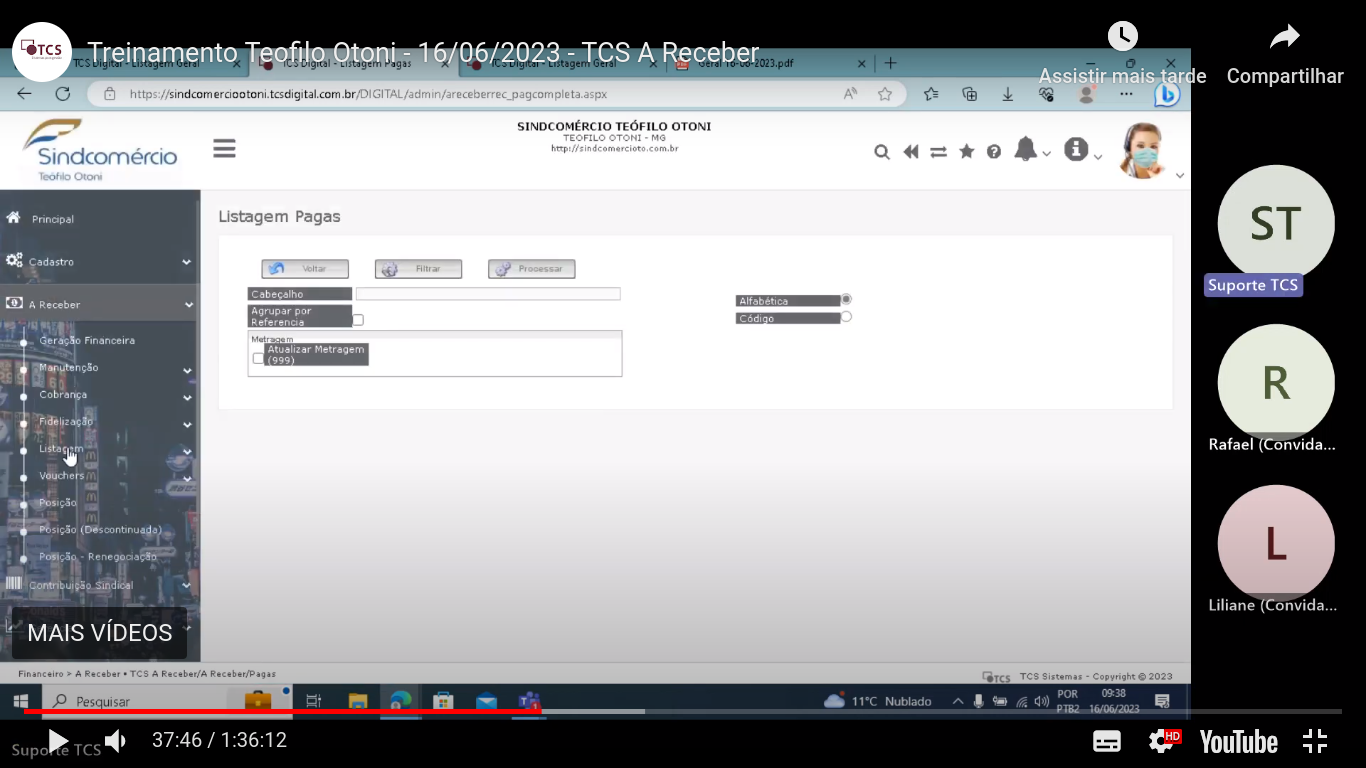
Task: Tick the Atualizar Metragem (999) checkbox
Action: 258,358
